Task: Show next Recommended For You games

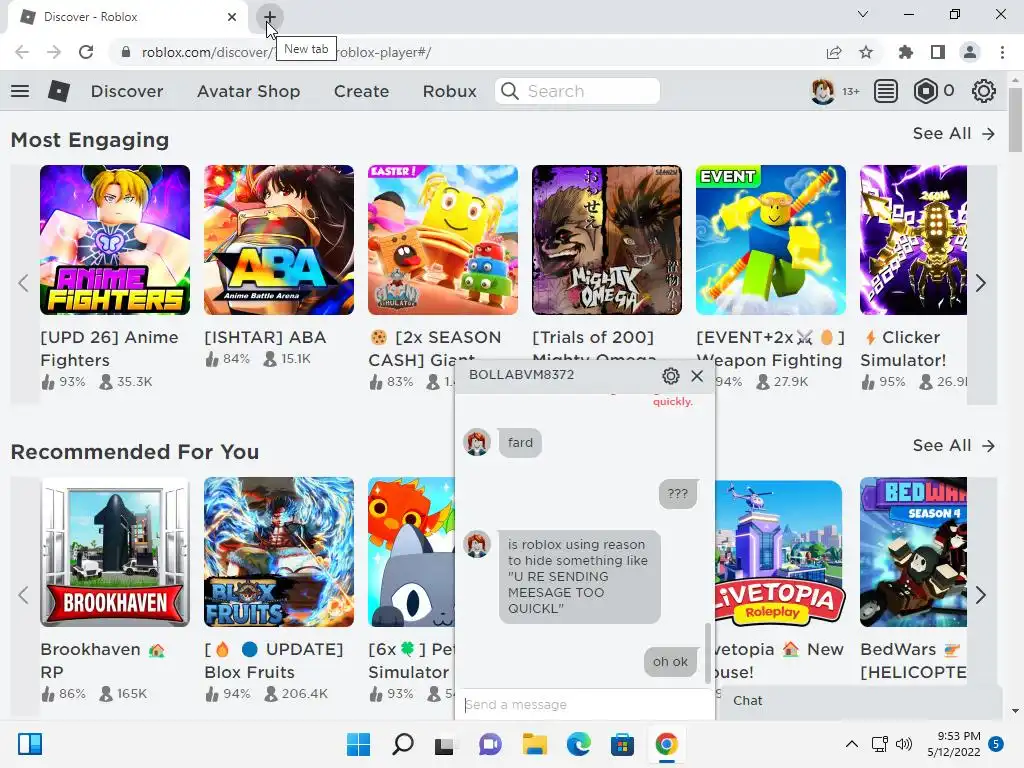Action: (x=980, y=595)
